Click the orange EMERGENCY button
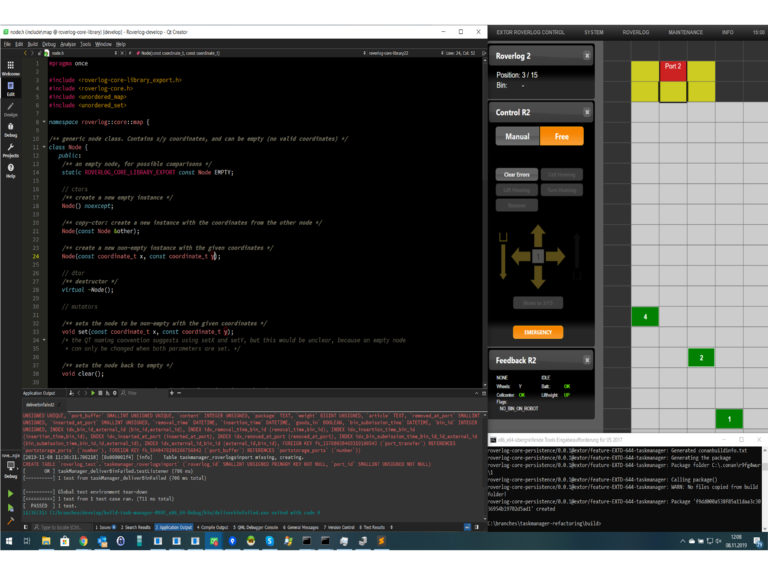The width and height of the screenshot is (768, 576). (538, 332)
